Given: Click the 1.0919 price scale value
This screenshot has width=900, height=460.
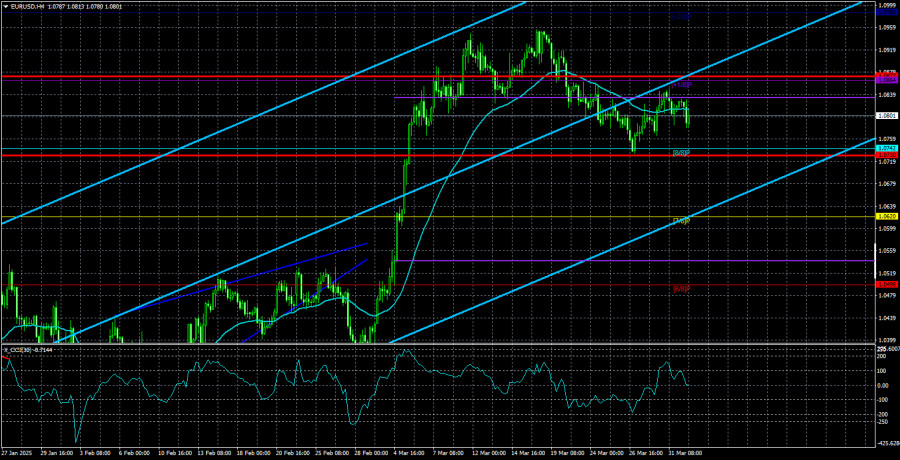Looking at the screenshot, I should (887, 49).
